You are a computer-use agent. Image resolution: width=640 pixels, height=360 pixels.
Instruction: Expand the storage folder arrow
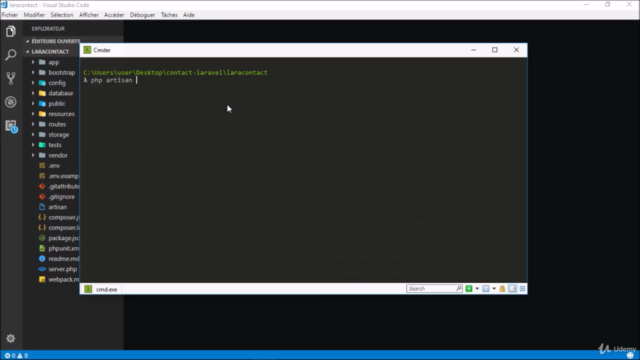[x=33, y=134]
